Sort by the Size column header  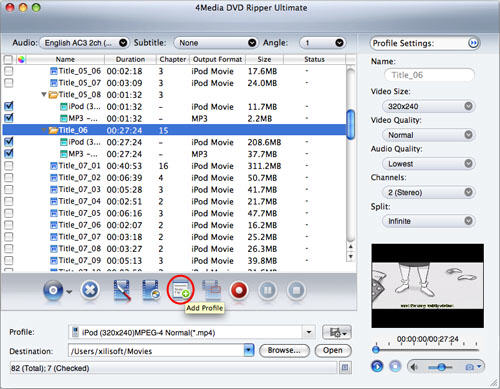click(264, 59)
